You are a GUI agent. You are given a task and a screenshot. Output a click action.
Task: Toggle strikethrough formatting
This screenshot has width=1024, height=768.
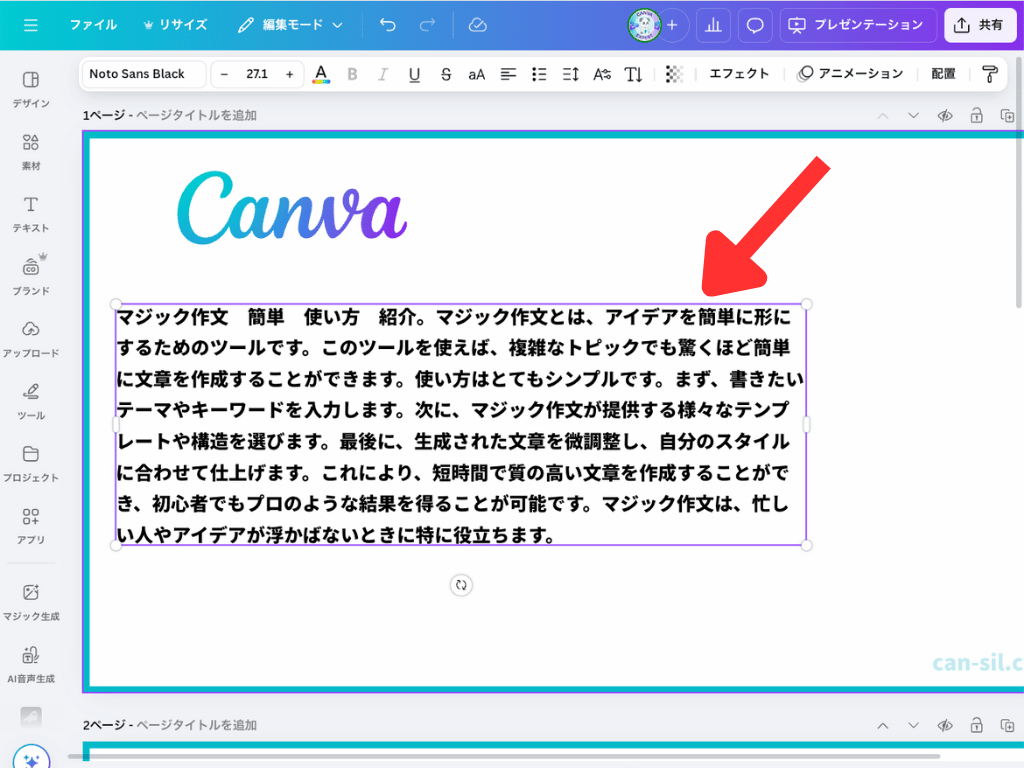point(446,74)
